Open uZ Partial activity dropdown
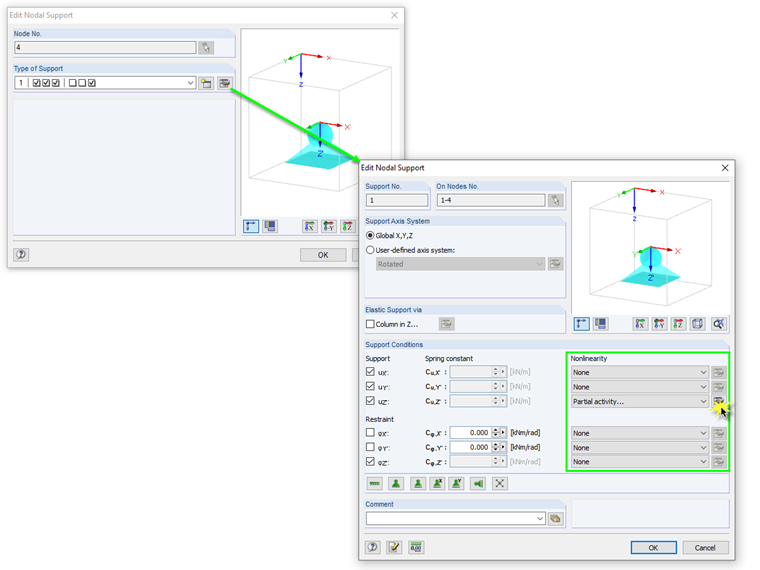This screenshot has height=570, width=760. coord(703,401)
